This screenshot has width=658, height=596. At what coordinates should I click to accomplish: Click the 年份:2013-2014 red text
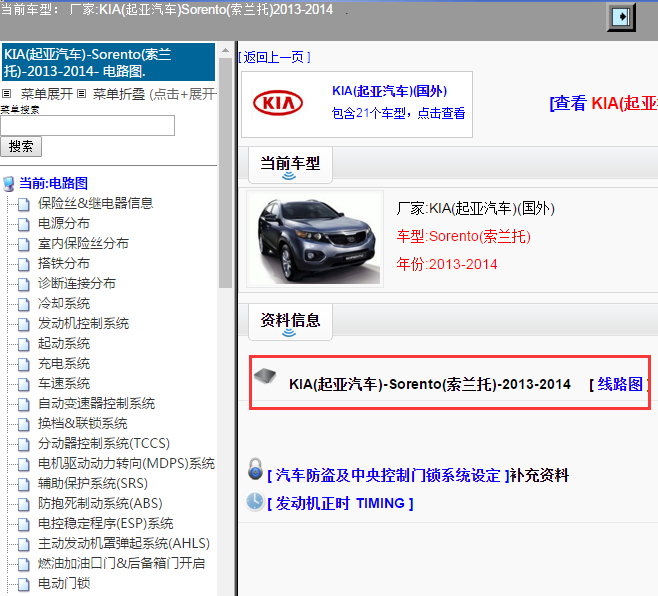click(x=447, y=264)
